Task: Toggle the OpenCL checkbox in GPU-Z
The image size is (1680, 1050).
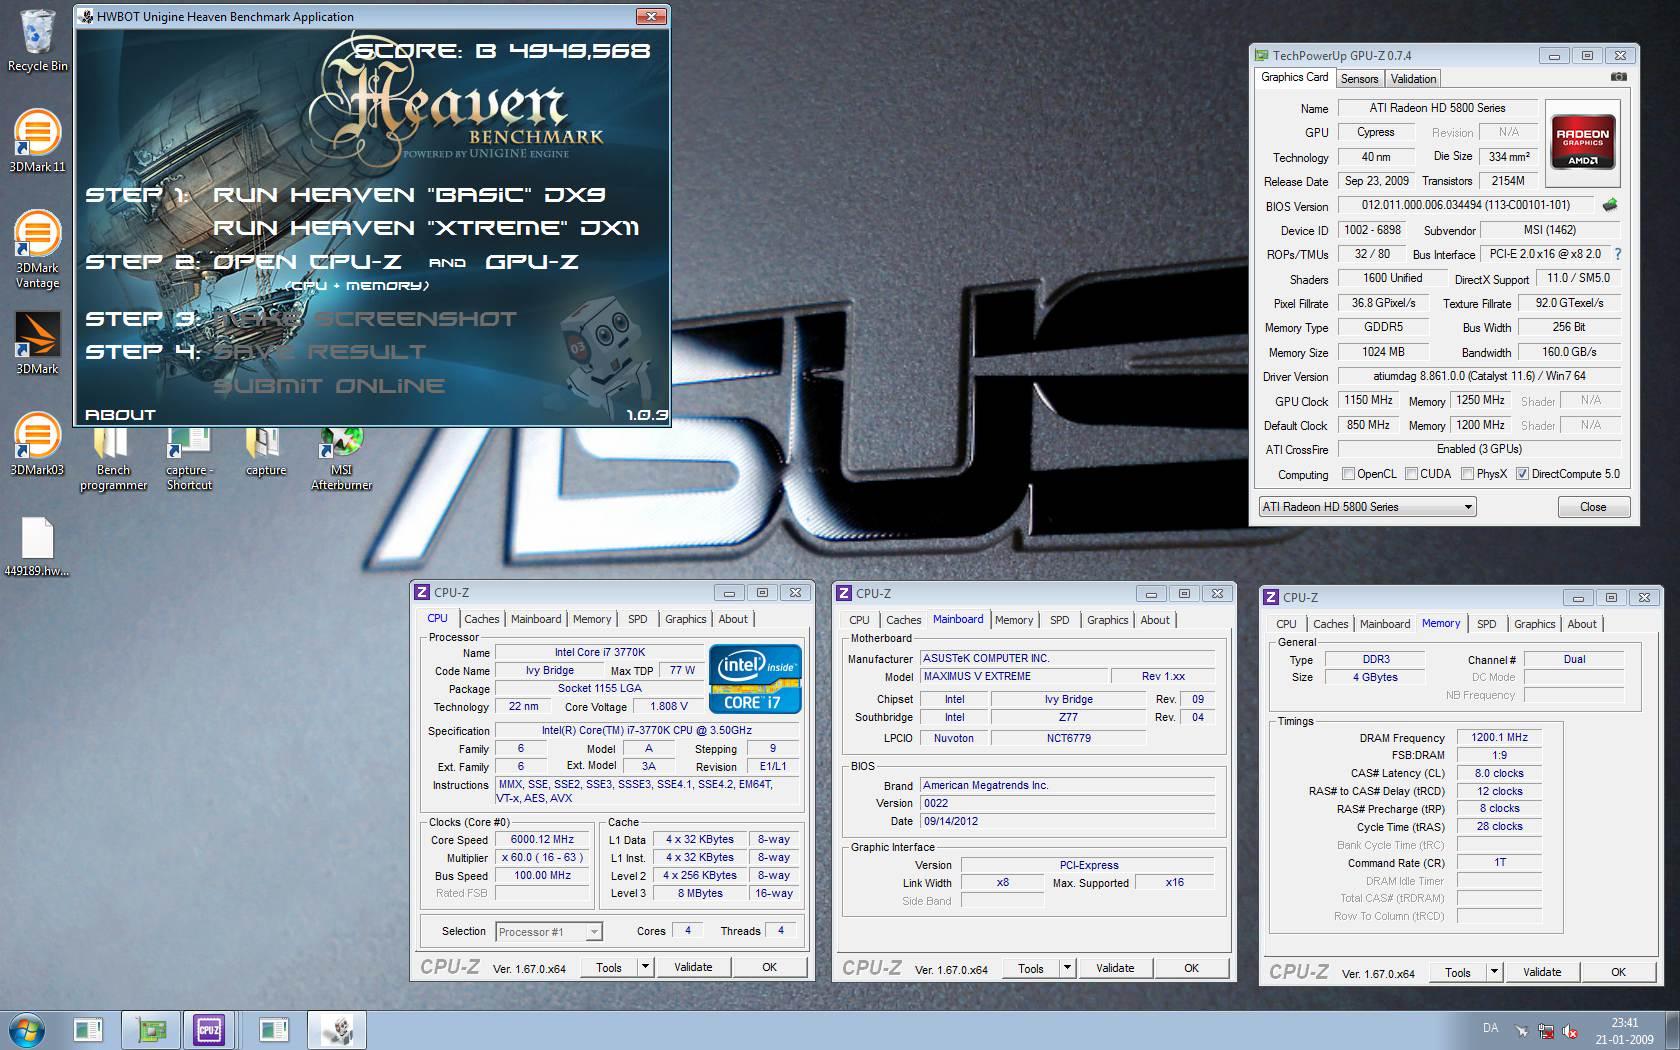Action: (x=1348, y=474)
